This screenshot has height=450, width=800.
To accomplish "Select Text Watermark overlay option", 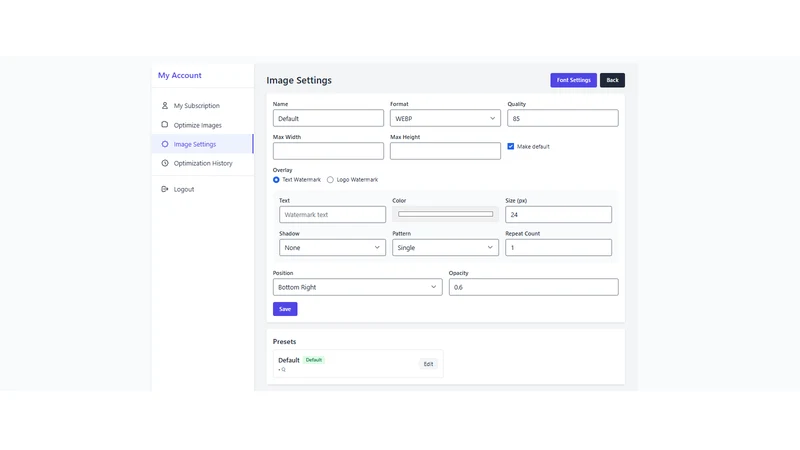I will (x=276, y=180).
